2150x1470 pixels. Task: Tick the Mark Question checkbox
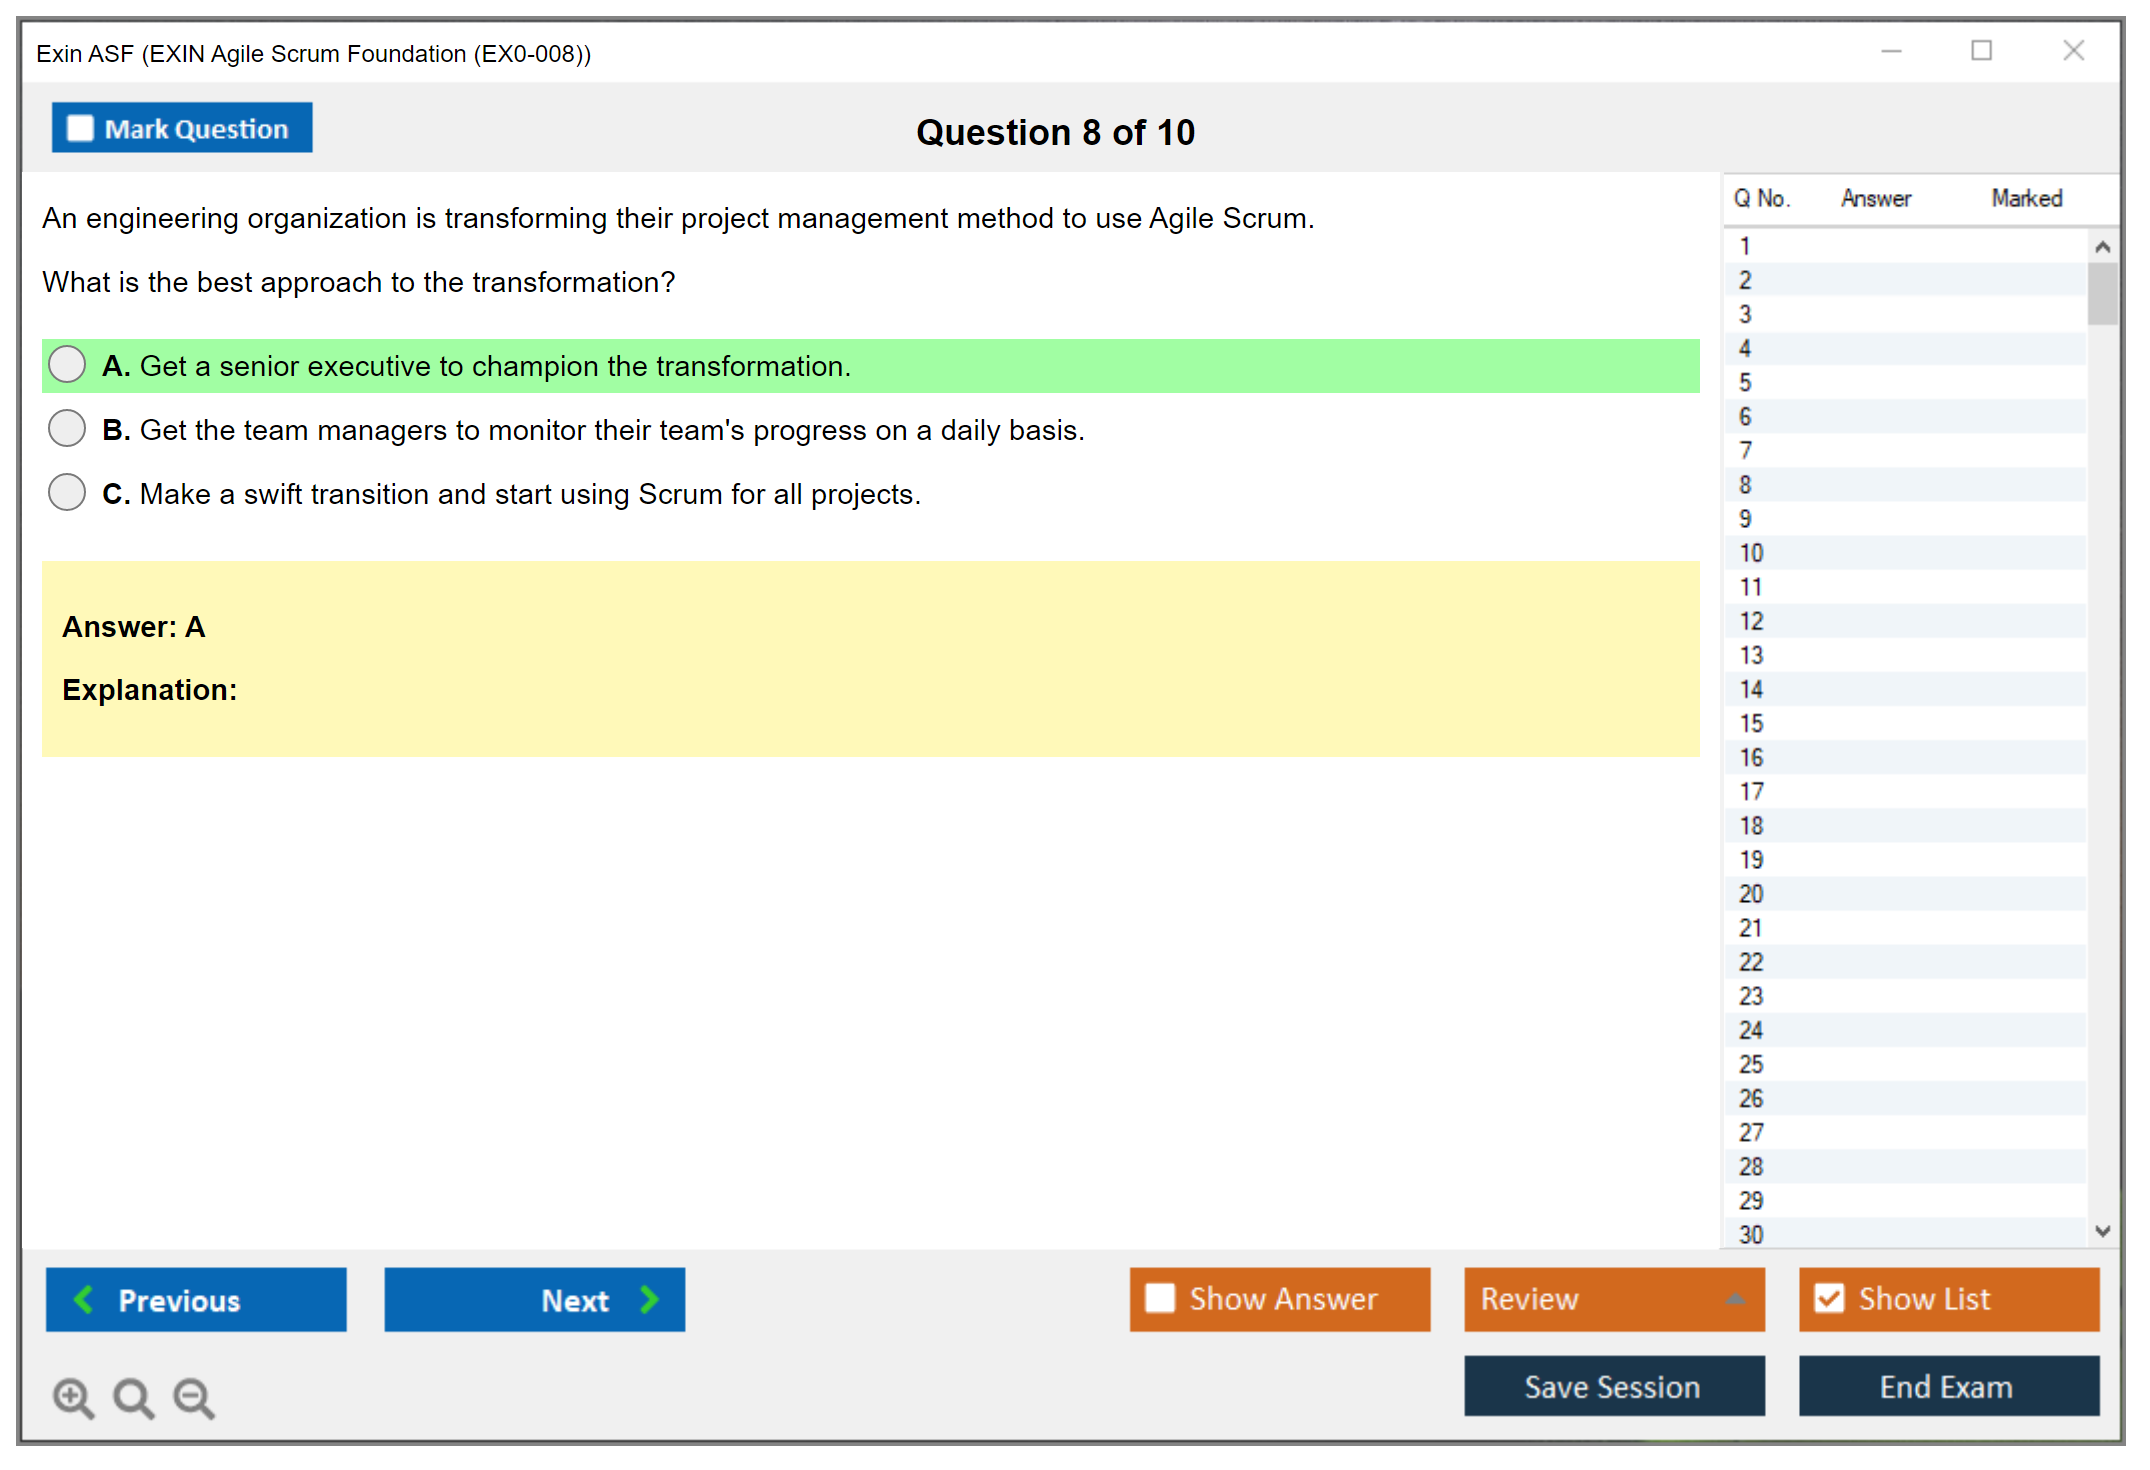pyautogui.click(x=80, y=129)
